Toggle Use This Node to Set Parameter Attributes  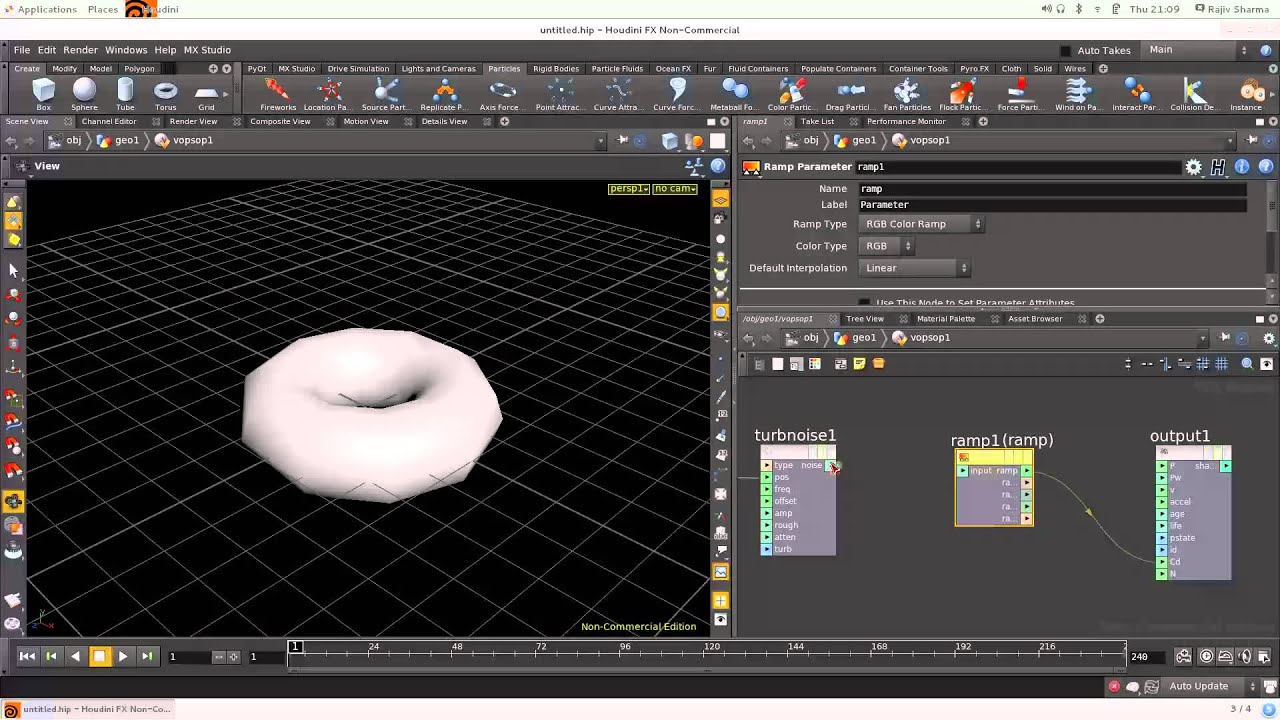pyautogui.click(x=864, y=303)
